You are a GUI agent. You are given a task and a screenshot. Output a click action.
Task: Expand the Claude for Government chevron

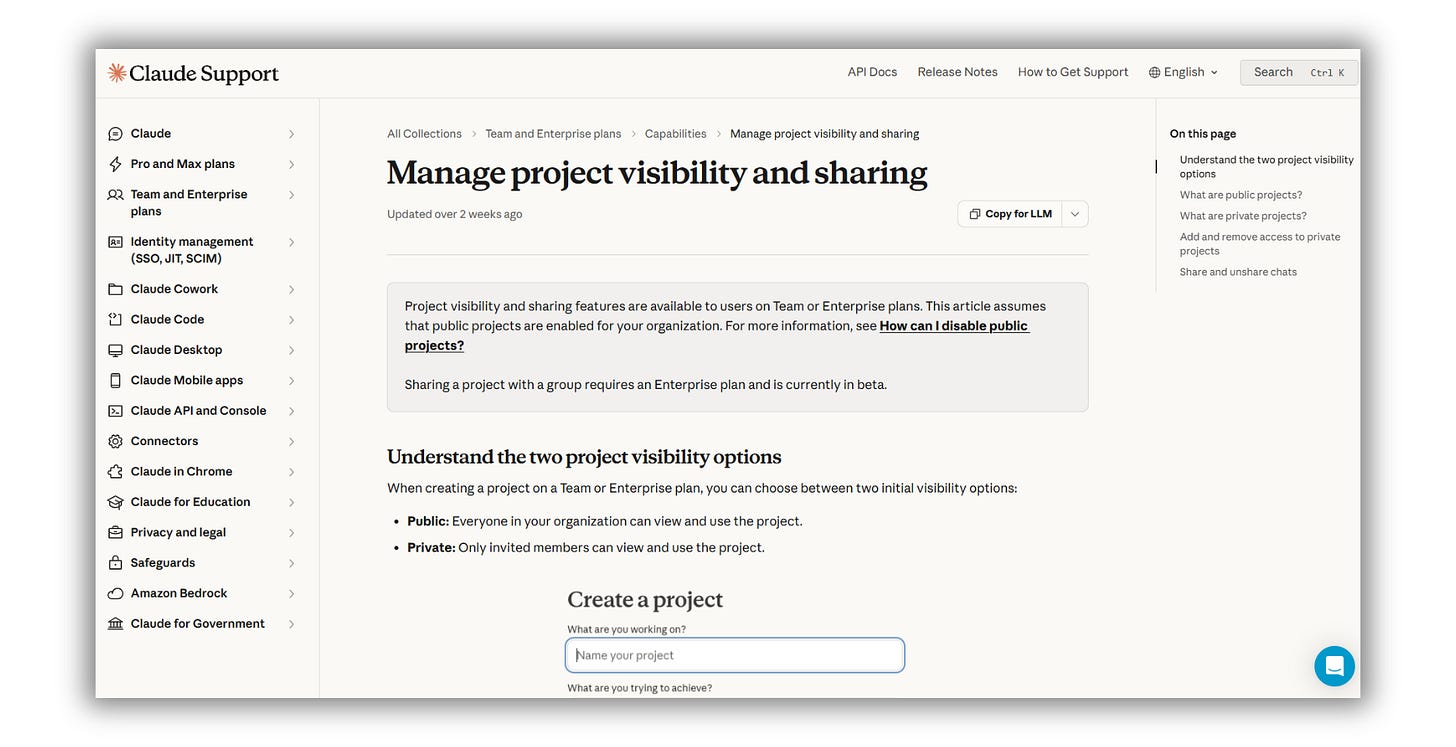point(292,624)
